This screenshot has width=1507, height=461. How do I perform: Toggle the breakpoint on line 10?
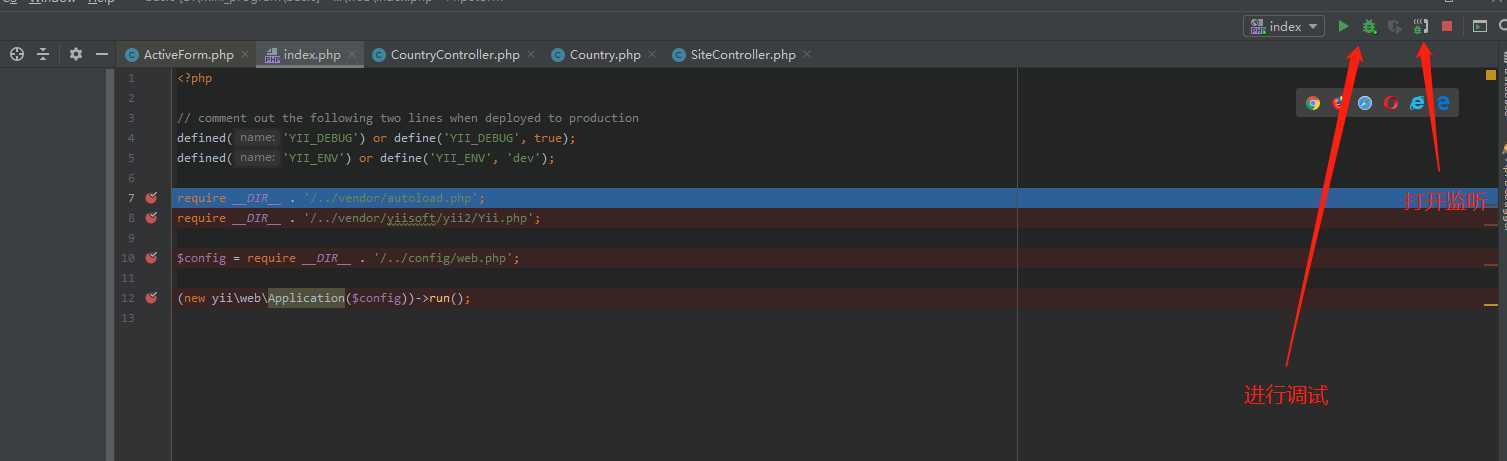151,258
